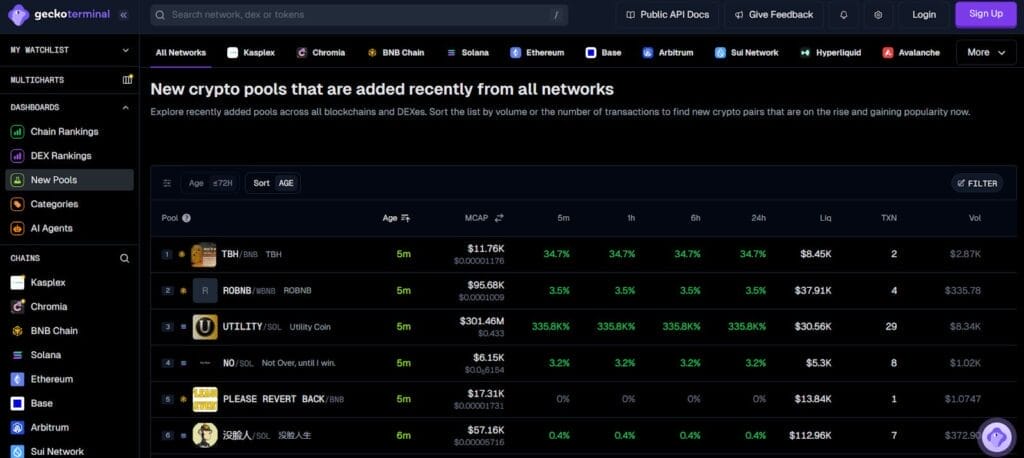Collapse the My Watchlist section

[x=125, y=50]
